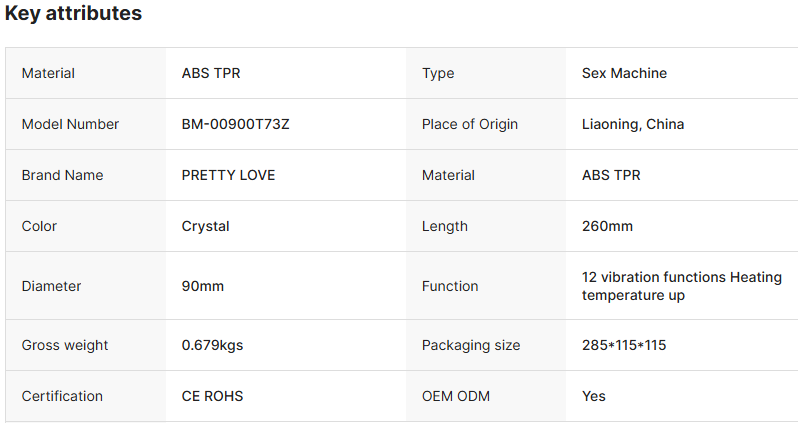798x423 pixels.
Task: Click the ABS TPR value in first row
Action: coord(211,73)
